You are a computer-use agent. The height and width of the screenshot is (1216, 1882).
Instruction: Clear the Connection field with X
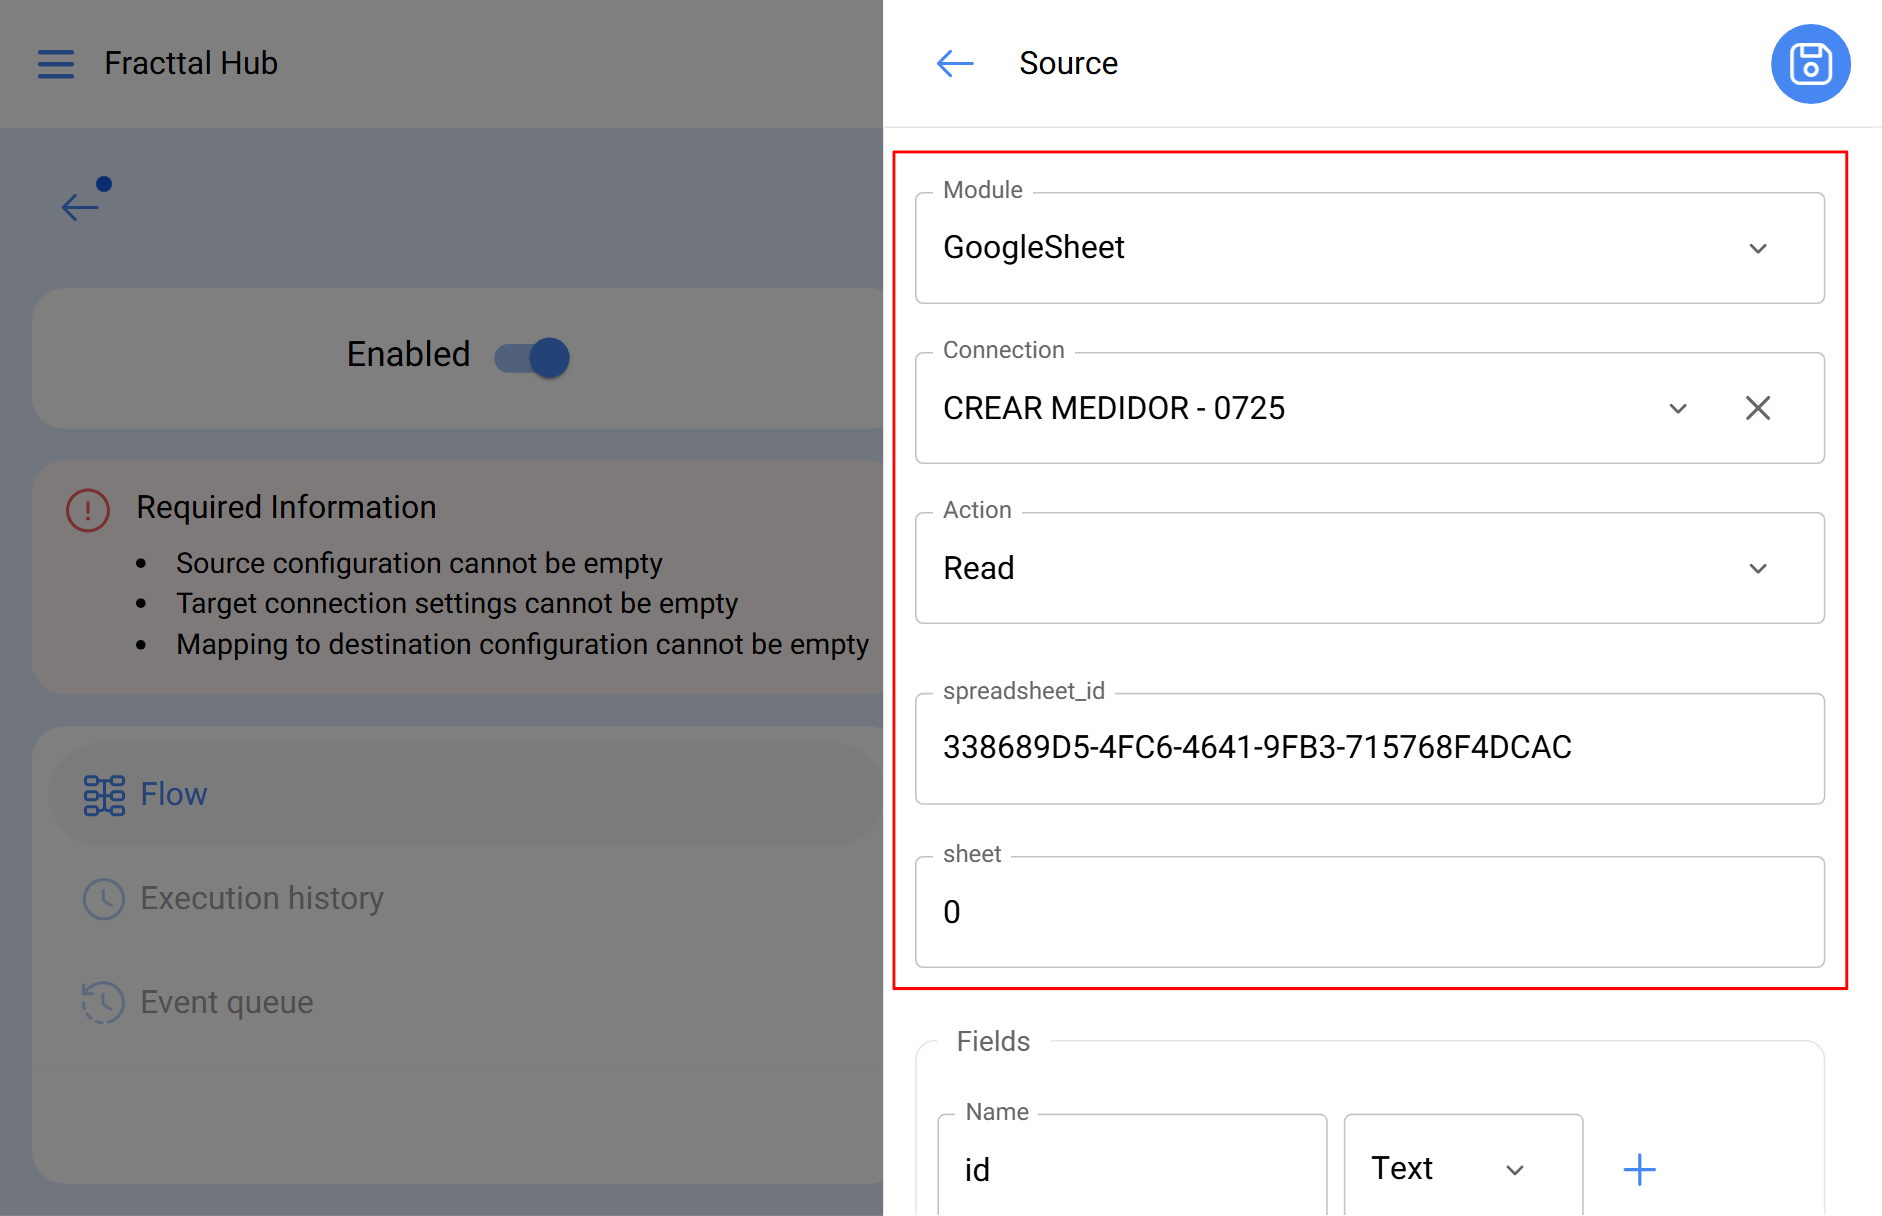click(1757, 408)
